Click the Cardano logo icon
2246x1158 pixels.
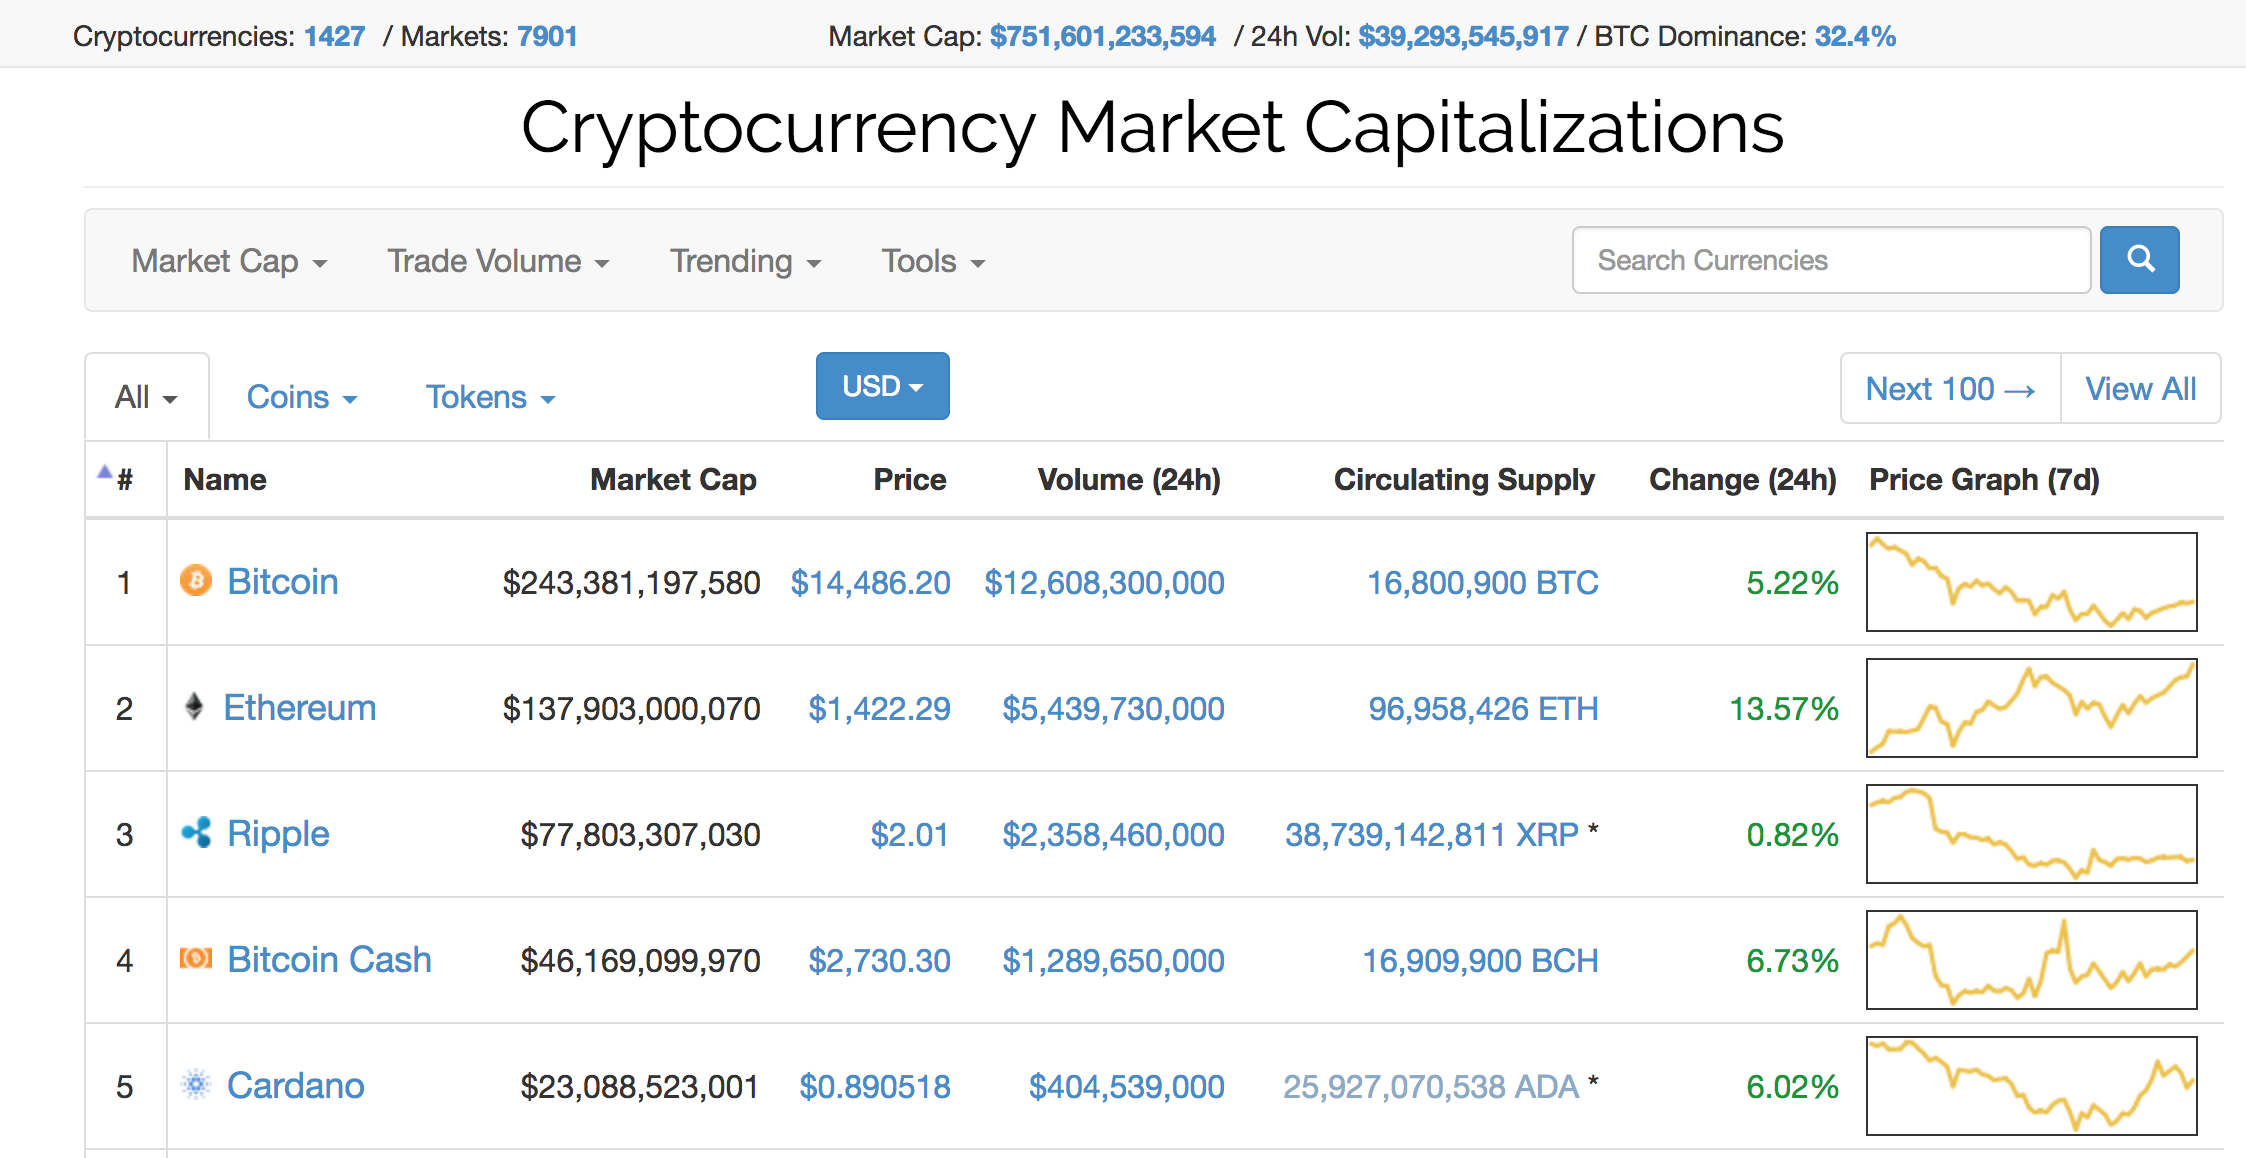click(196, 1084)
